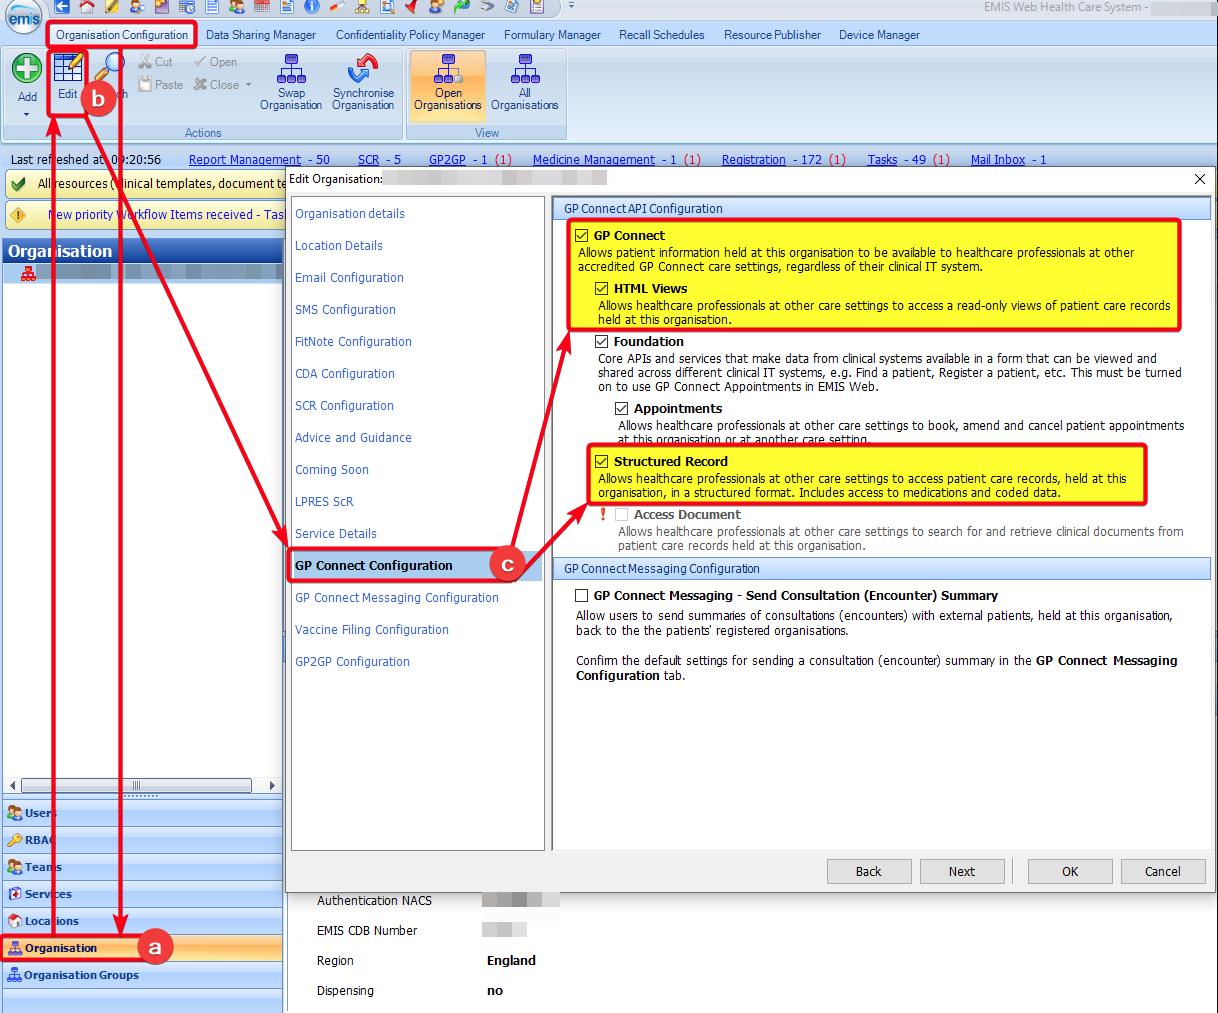Click the red calendar icon in the quick access bar
The height and width of the screenshot is (1013, 1218).
pos(262,6)
